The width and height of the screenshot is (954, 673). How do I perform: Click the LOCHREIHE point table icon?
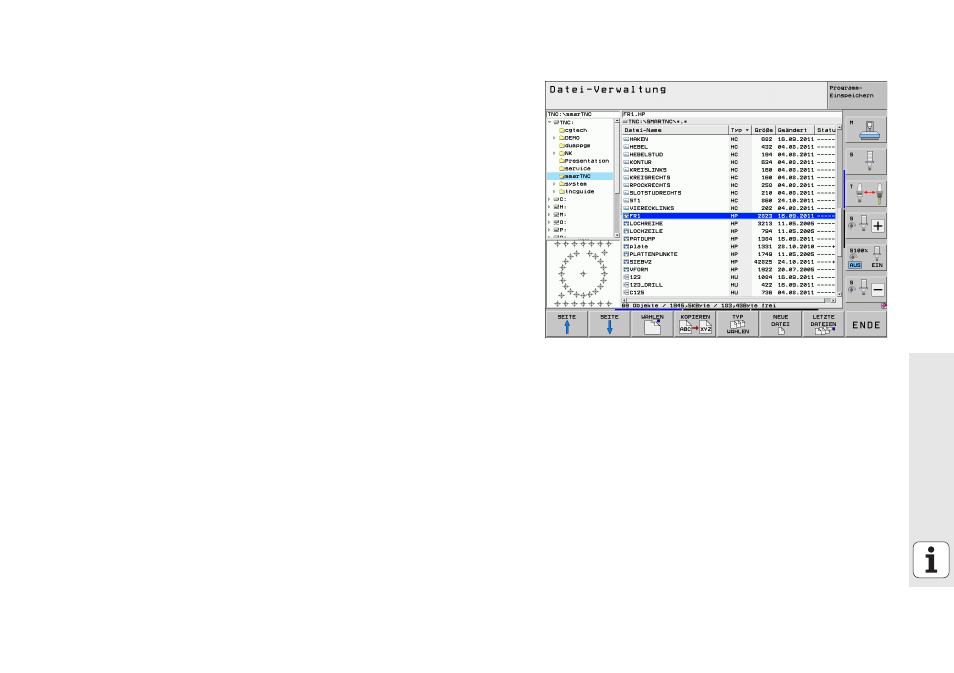coord(626,224)
